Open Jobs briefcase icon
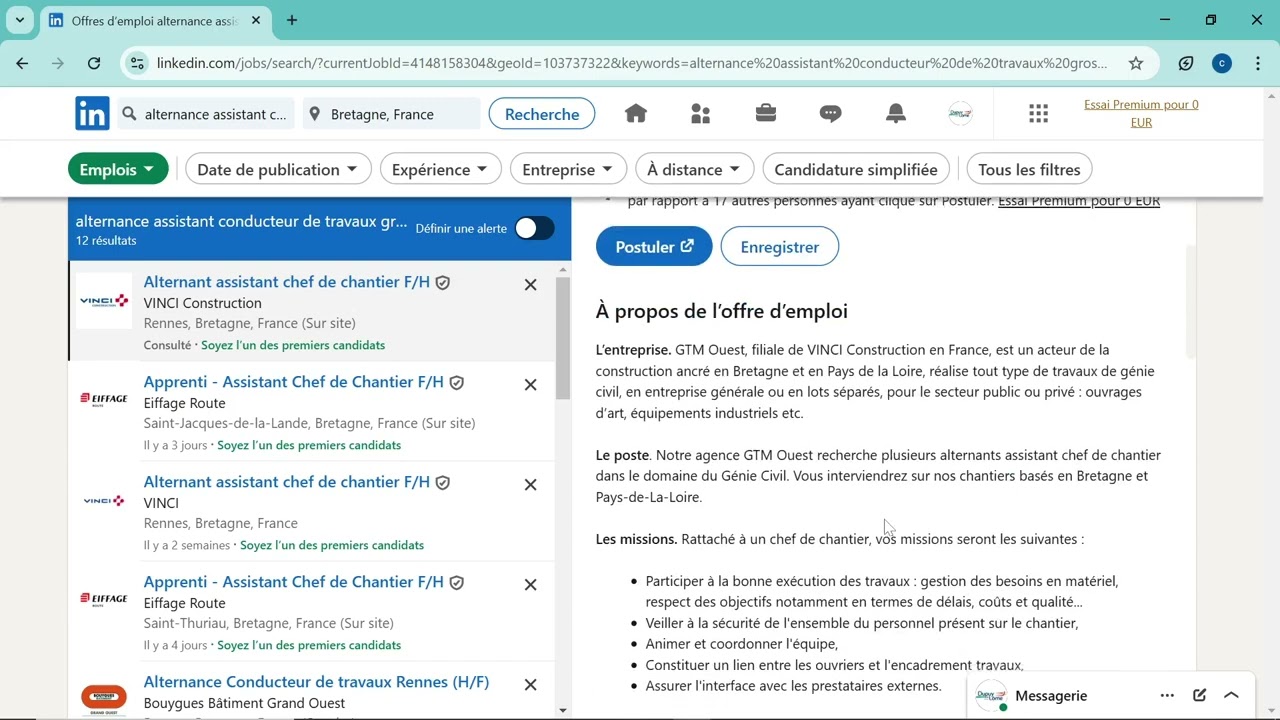The image size is (1280, 720). (x=766, y=114)
